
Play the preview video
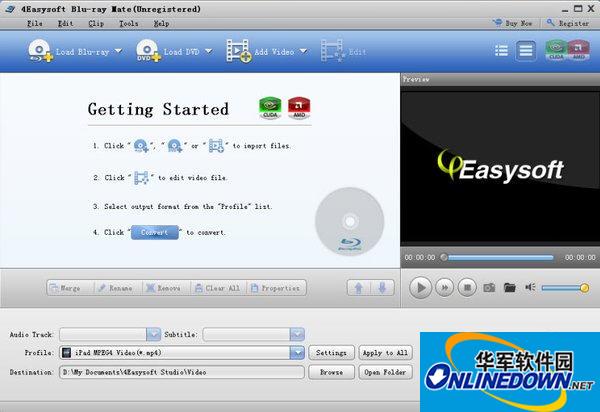(x=421, y=287)
